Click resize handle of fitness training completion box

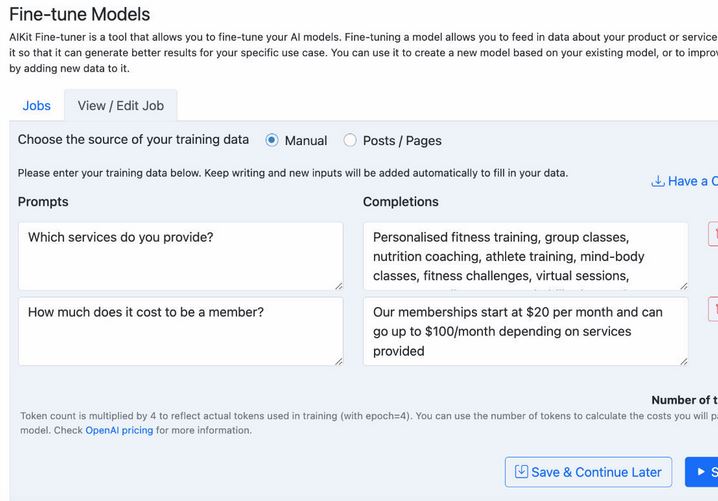click(x=684, y=286)
